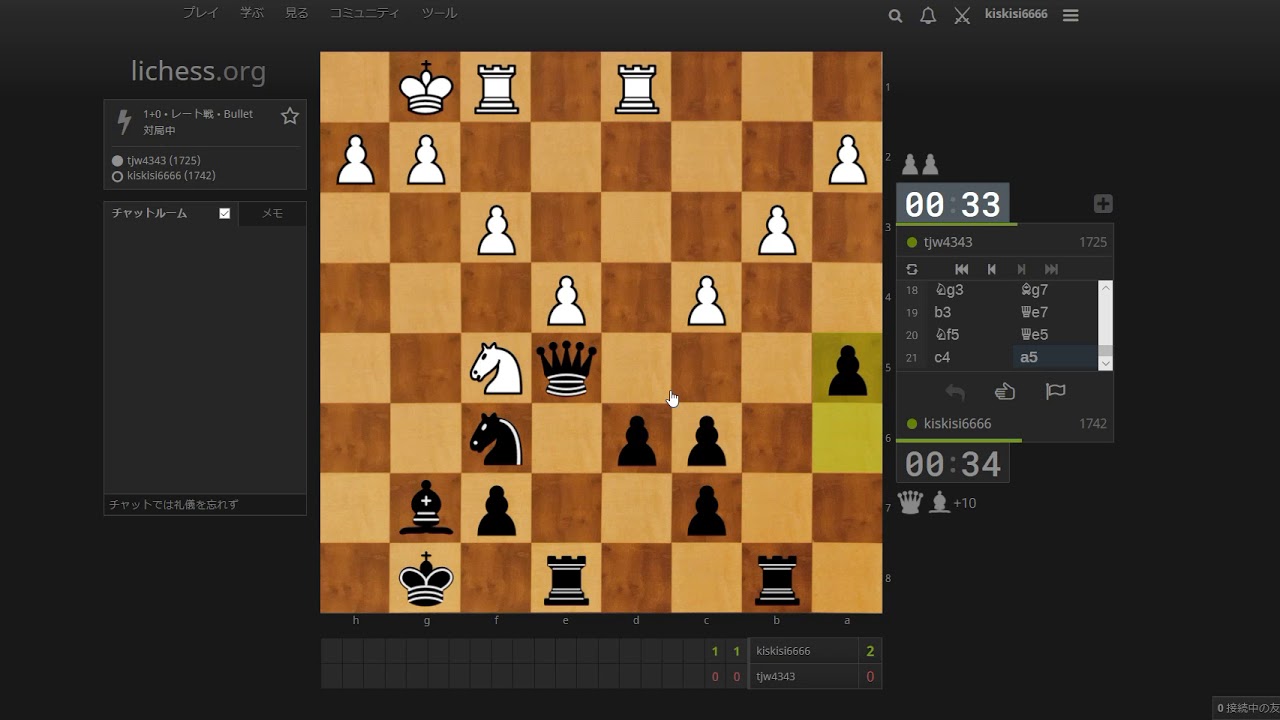Click the white rook on f1
The width and height of the screenshot is (1280, 720).
[496, 87]
